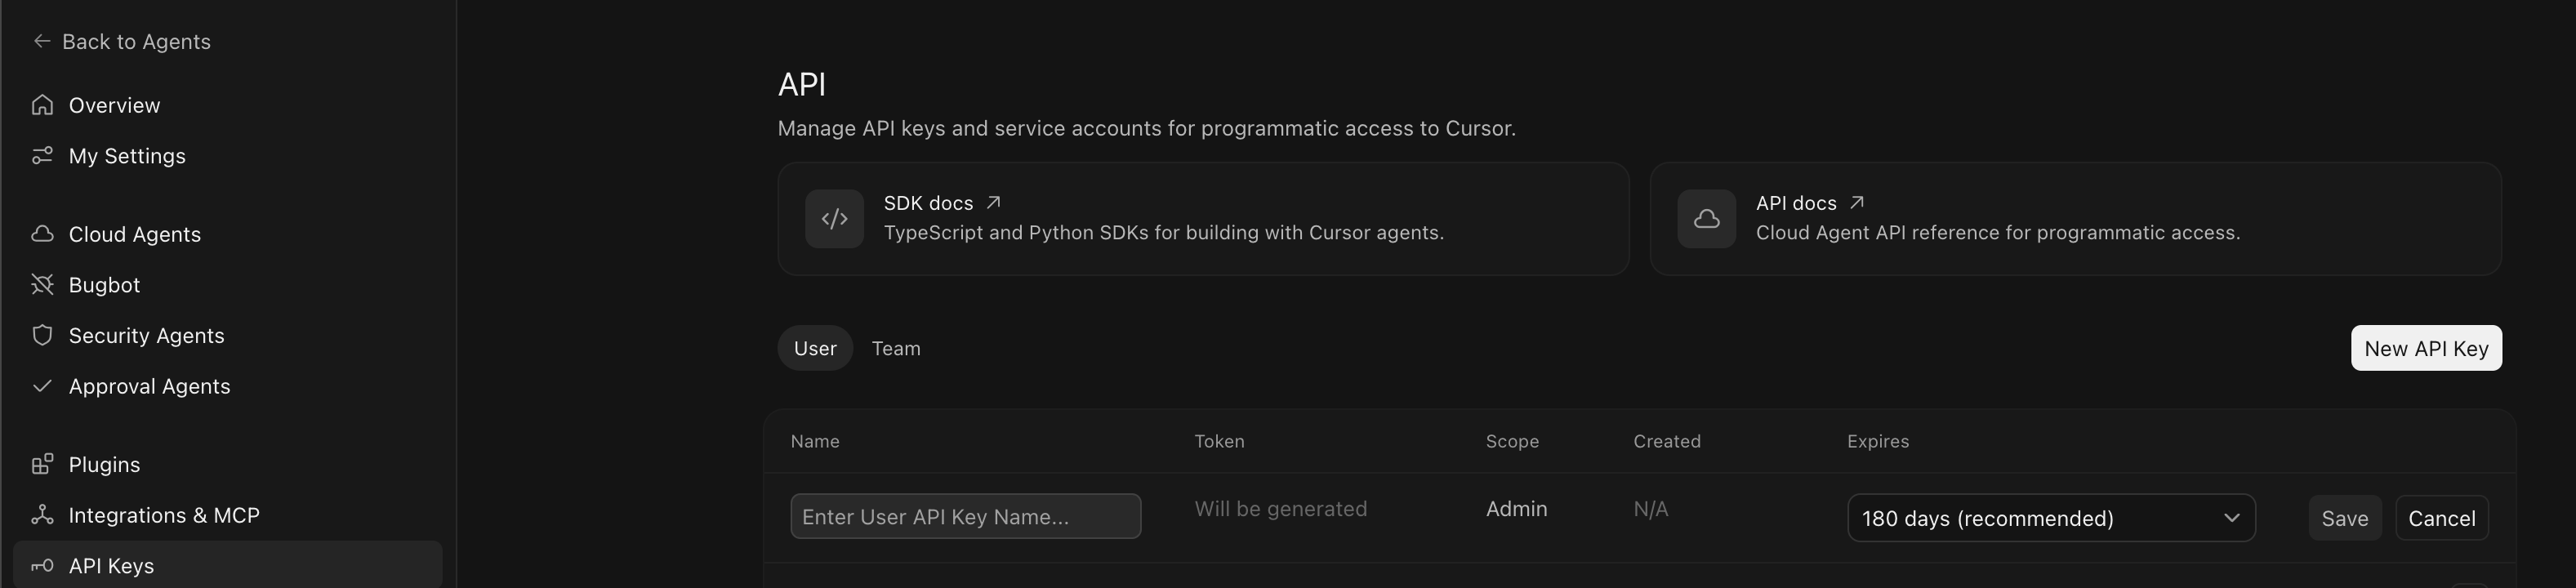The height and width of the screenshot is (588, 2576).
Task: Click the Approval Agents checkmark icon
Action: [x=42, y=386]
